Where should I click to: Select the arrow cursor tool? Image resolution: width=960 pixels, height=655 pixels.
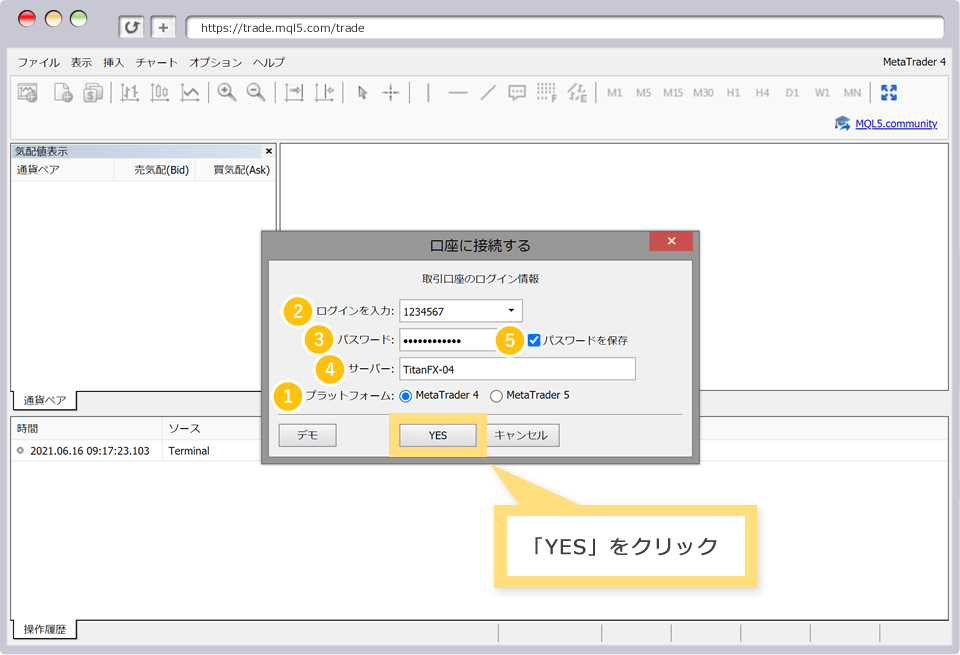pyautogui.click(x=362, y=93)
